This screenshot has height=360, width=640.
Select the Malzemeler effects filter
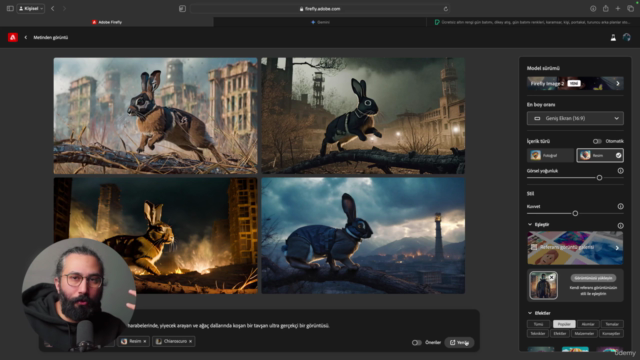pos(584,333)
